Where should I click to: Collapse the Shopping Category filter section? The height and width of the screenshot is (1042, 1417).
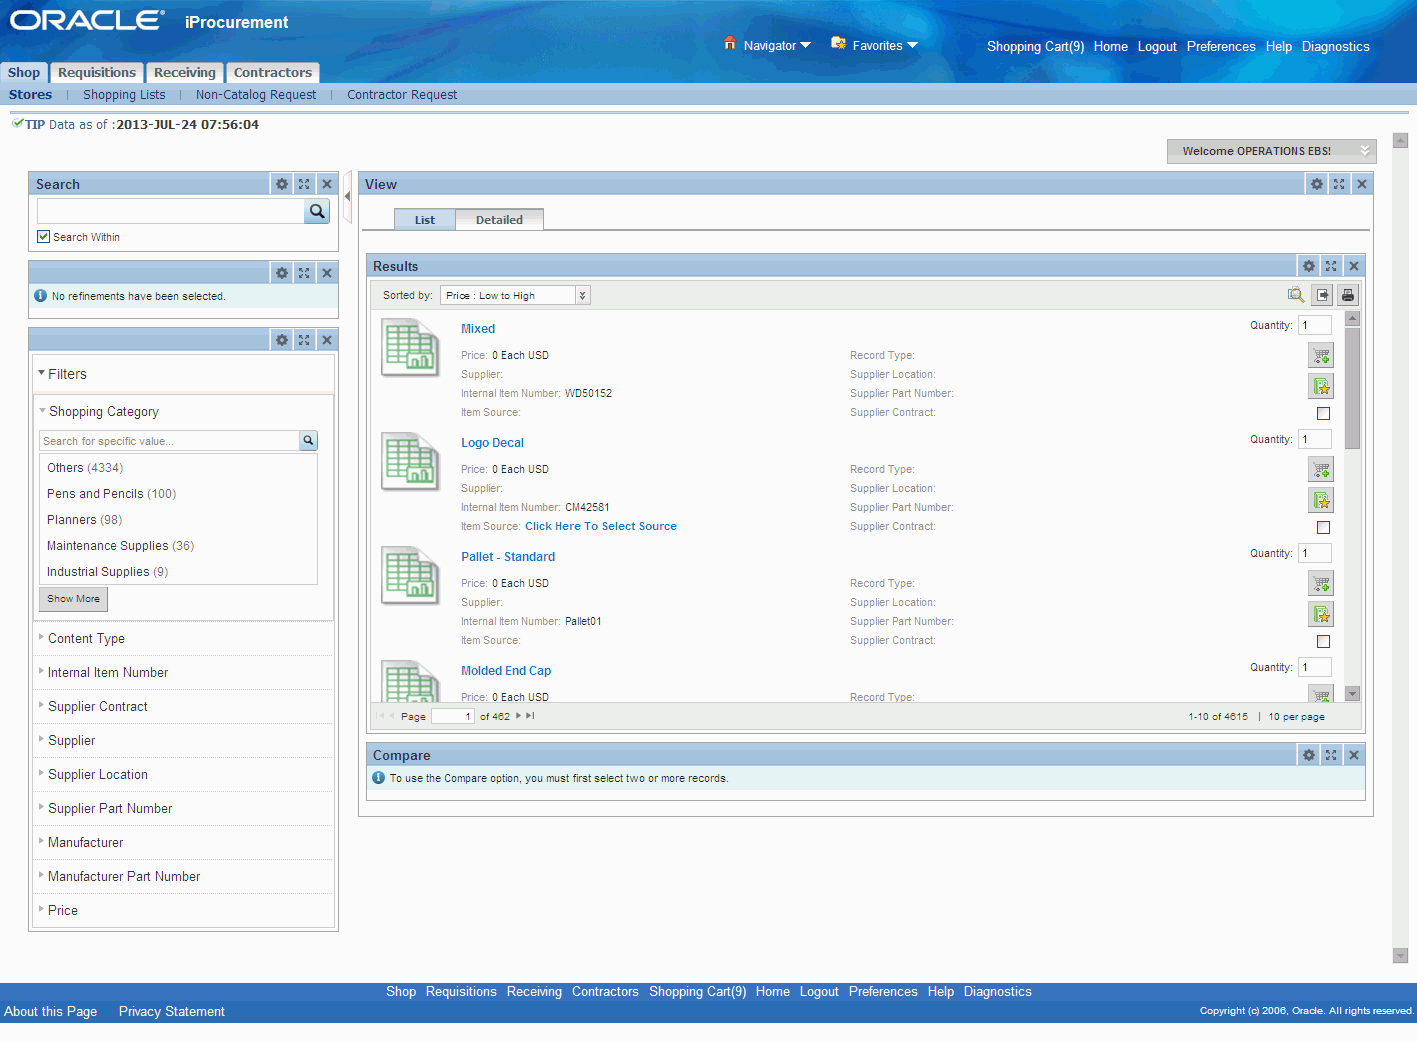tap(41, 411)
